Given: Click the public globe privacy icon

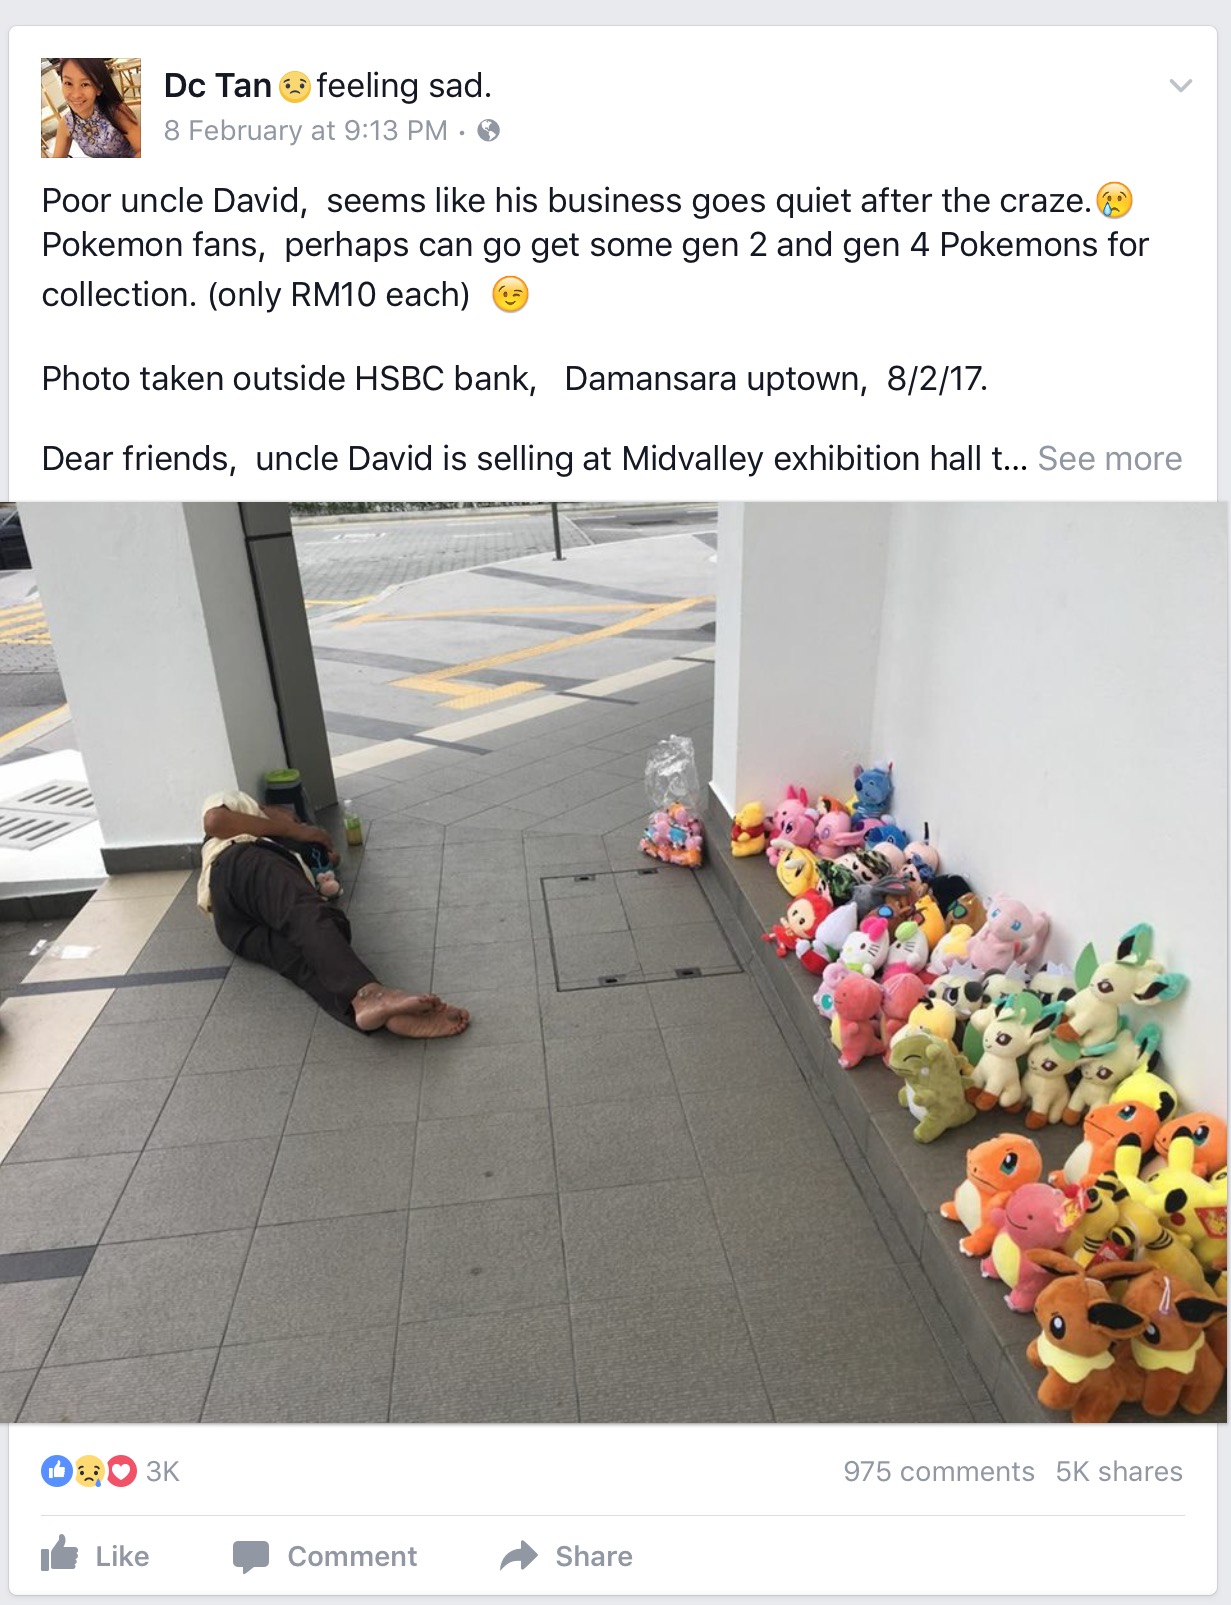Looking at the screenshot, I should pyautogui.click(x=488, y=131).
